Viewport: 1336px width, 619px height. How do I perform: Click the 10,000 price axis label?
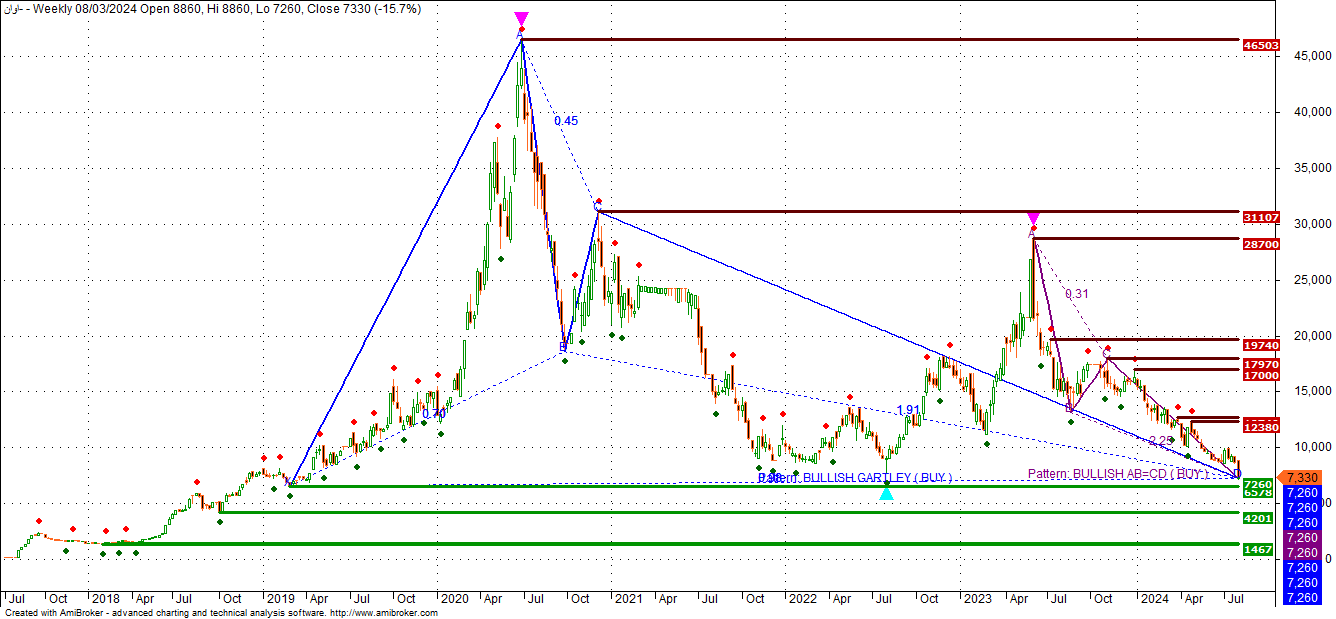[x=1311, y=447]
